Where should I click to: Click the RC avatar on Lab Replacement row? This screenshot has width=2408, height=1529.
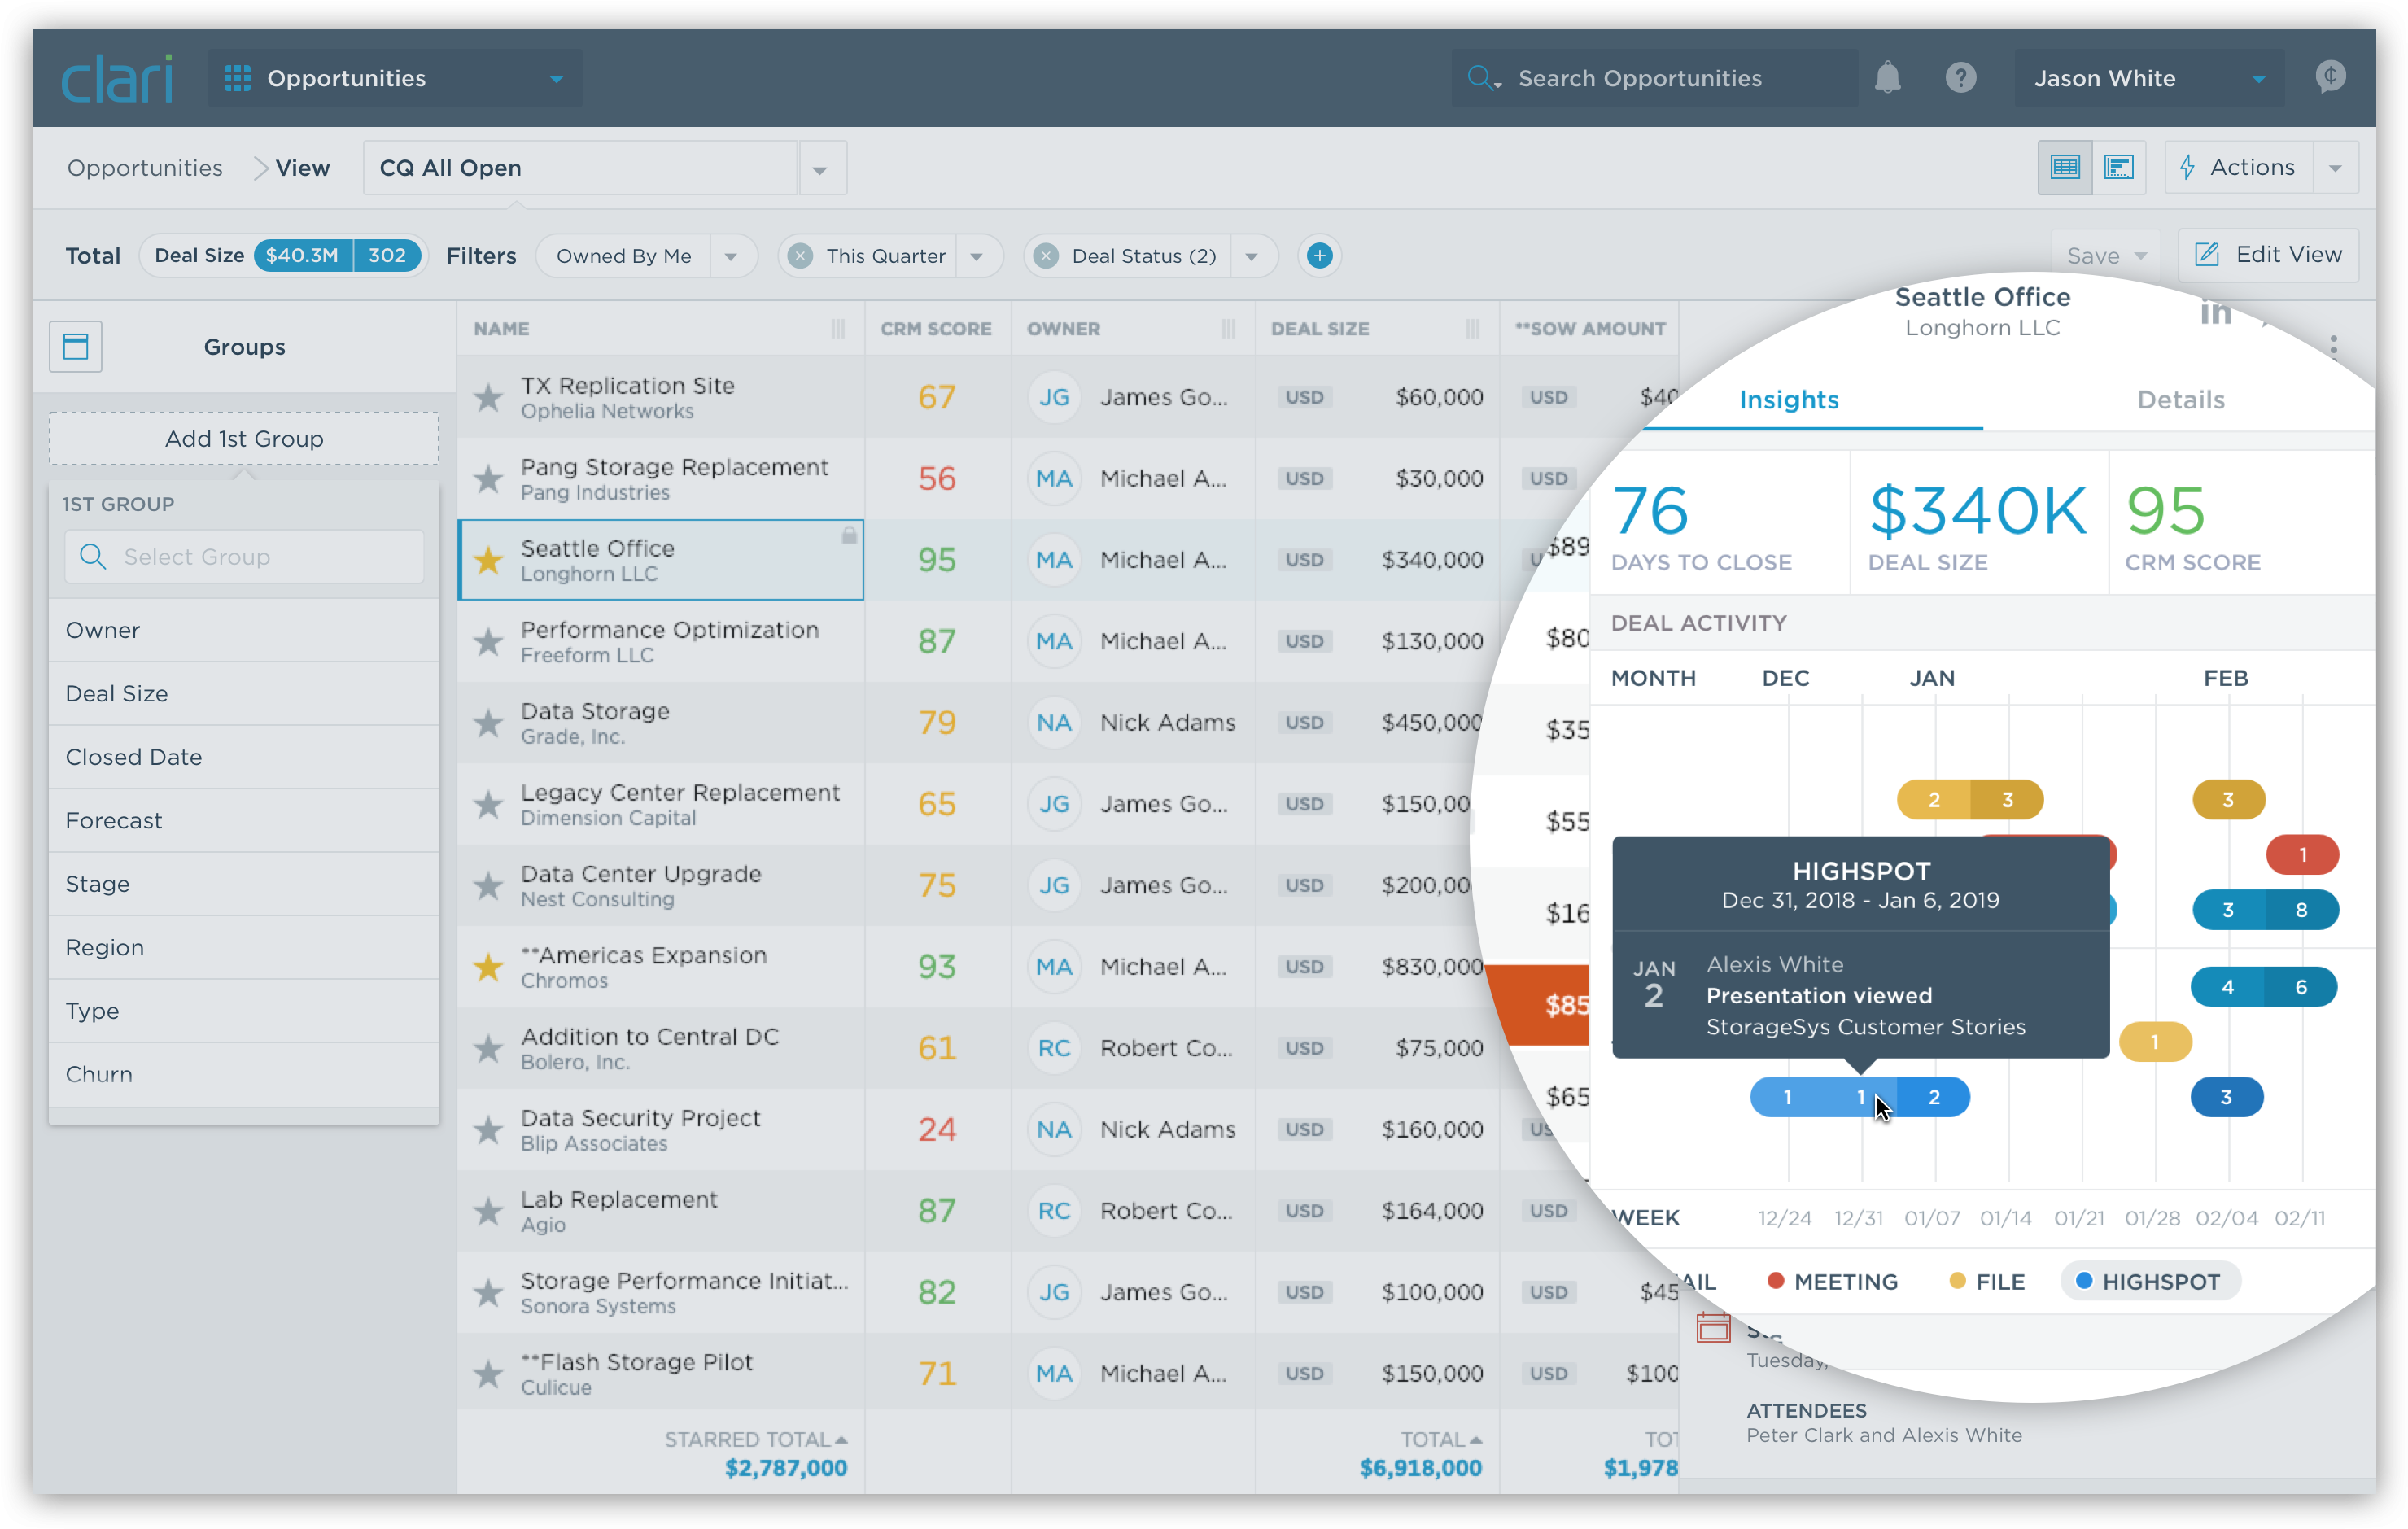1053,1210
